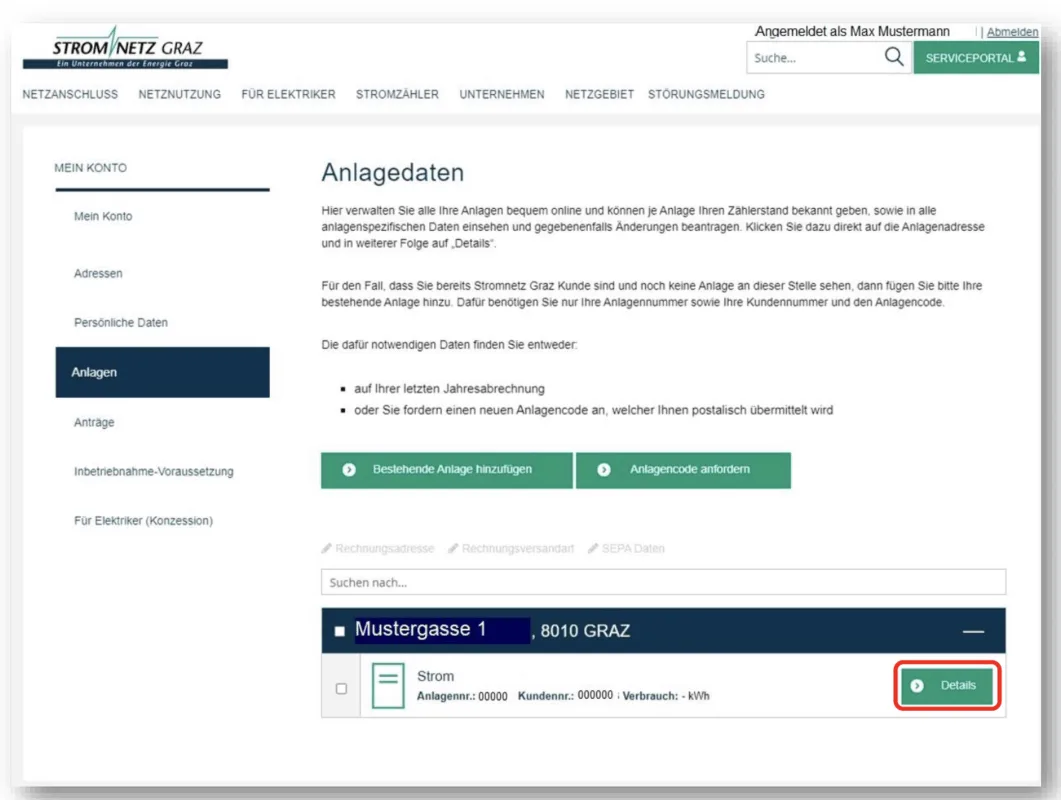This screenshot has height=800, width=1061.
Task: Click Anlagencode anfordern button
Action: pyautogui.click(x=683, y=470)
